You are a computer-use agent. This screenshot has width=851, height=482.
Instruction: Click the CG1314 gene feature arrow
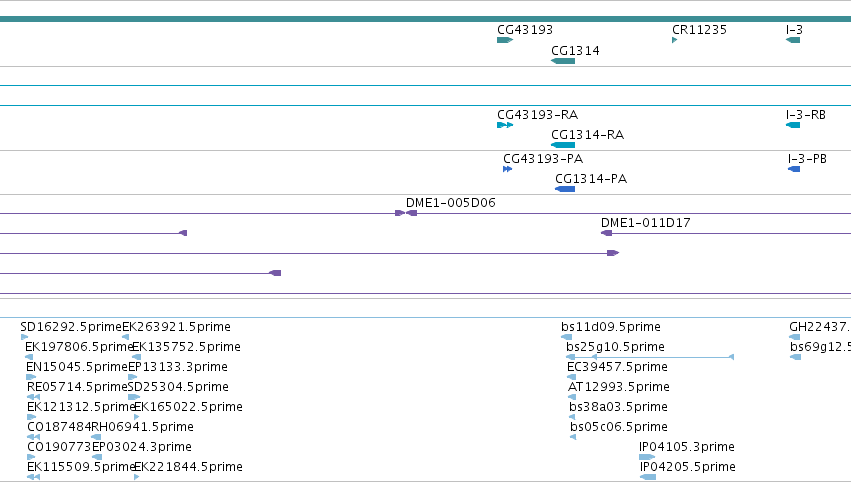point(563,61)
